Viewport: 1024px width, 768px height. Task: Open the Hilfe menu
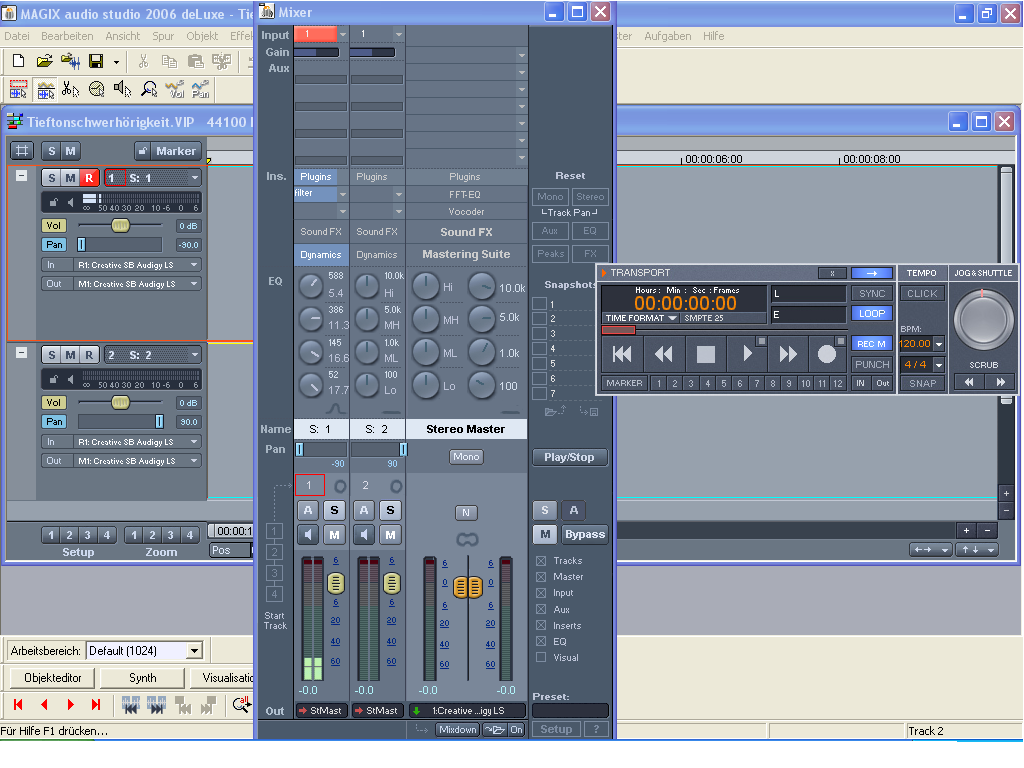pyautogui.click(x=713, y=36)
